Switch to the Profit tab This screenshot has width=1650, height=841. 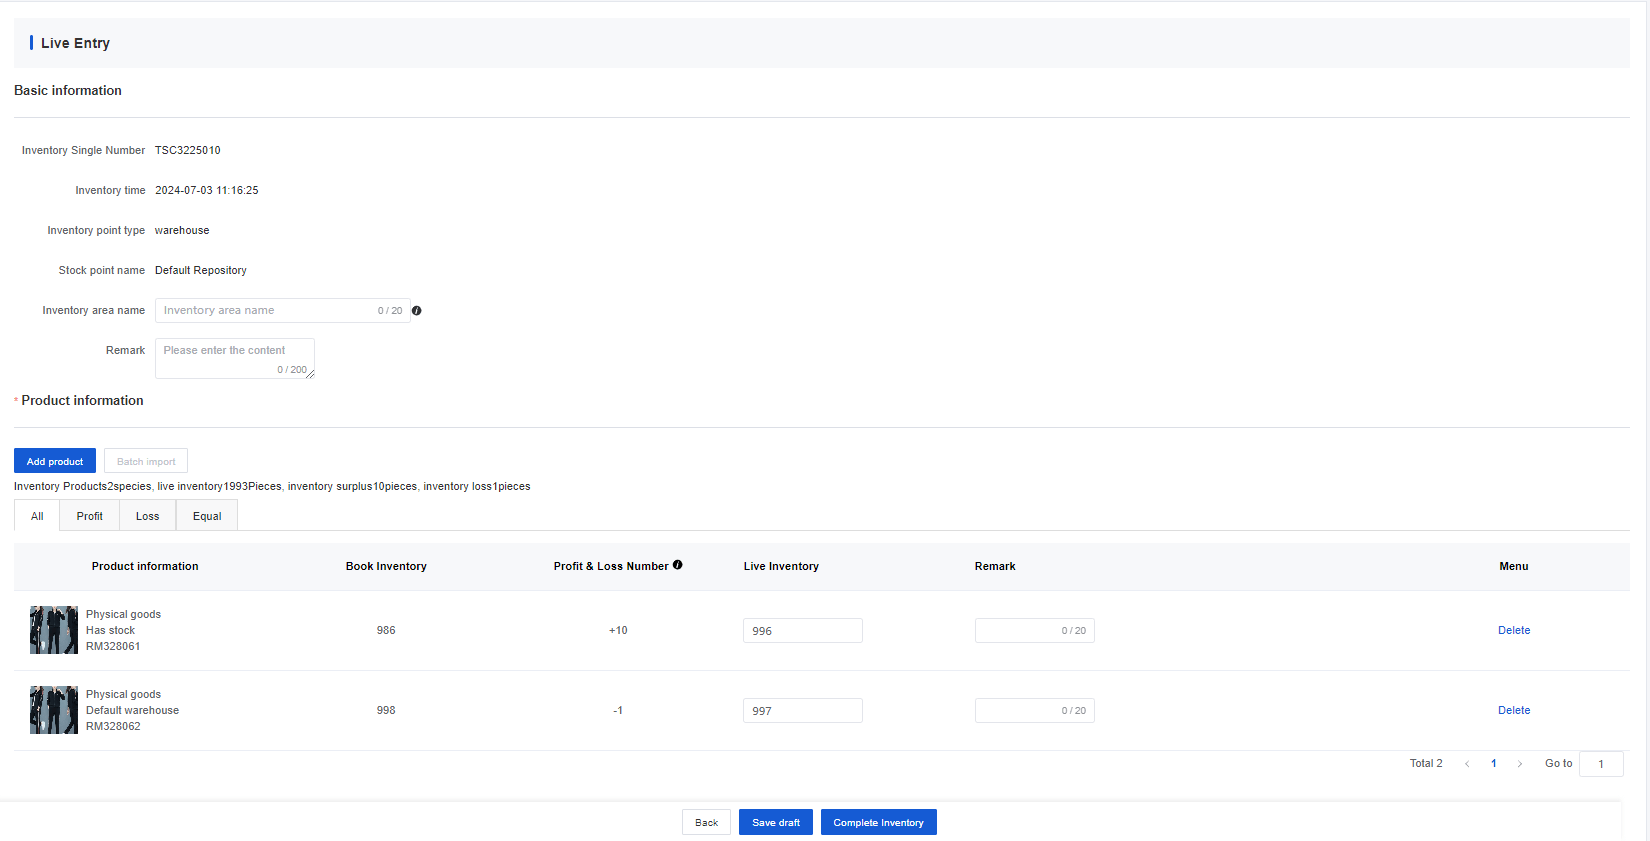tap(90, 516)
